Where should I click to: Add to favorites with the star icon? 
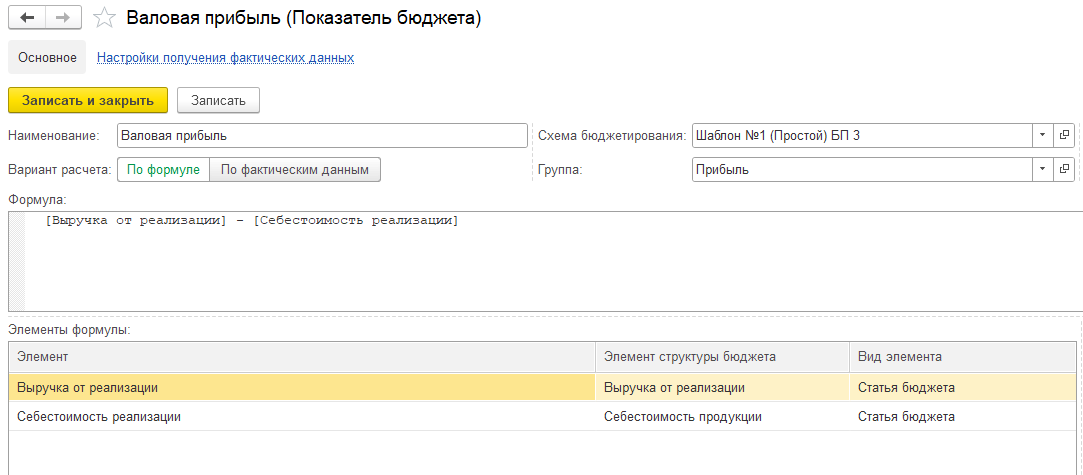point(104,18)
